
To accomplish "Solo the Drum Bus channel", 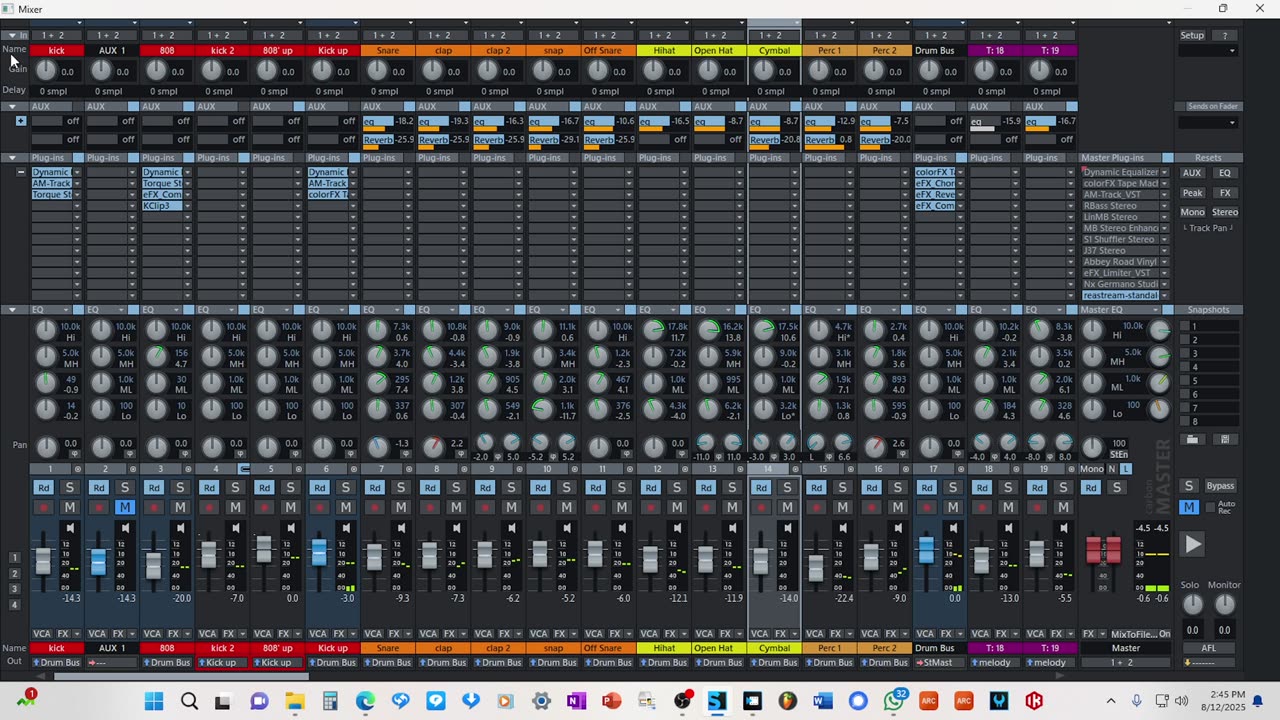I will (953, 487).
